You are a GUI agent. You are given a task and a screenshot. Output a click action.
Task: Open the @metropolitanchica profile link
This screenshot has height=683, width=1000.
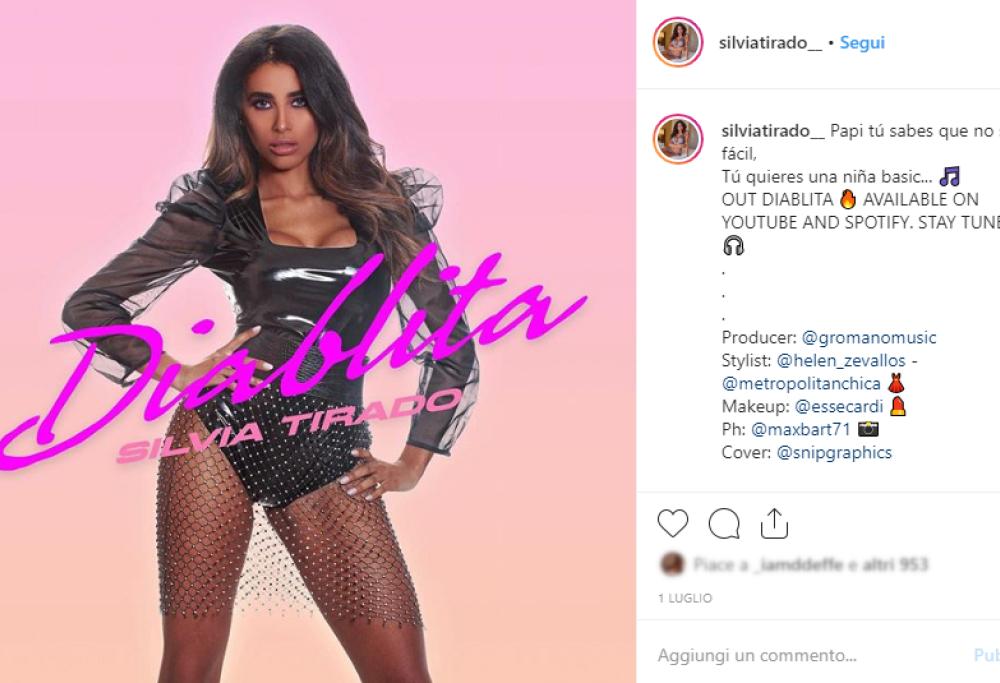tap(801, 383)
